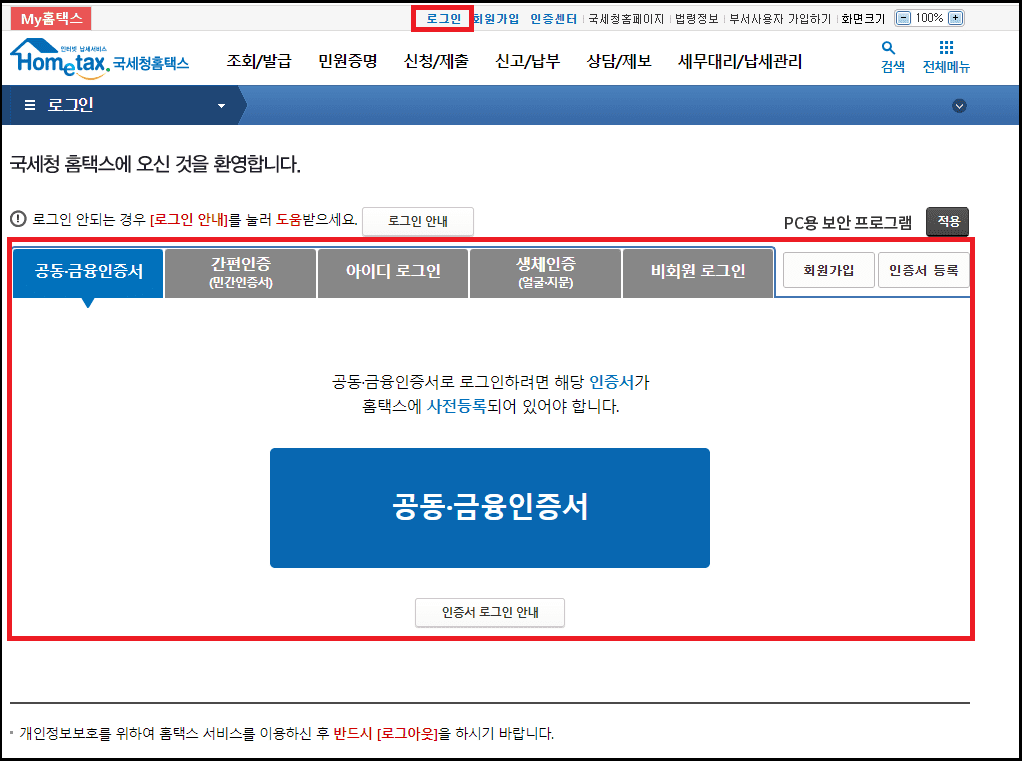Select the 생체인증 (얼굴·지문) tab

543,272
